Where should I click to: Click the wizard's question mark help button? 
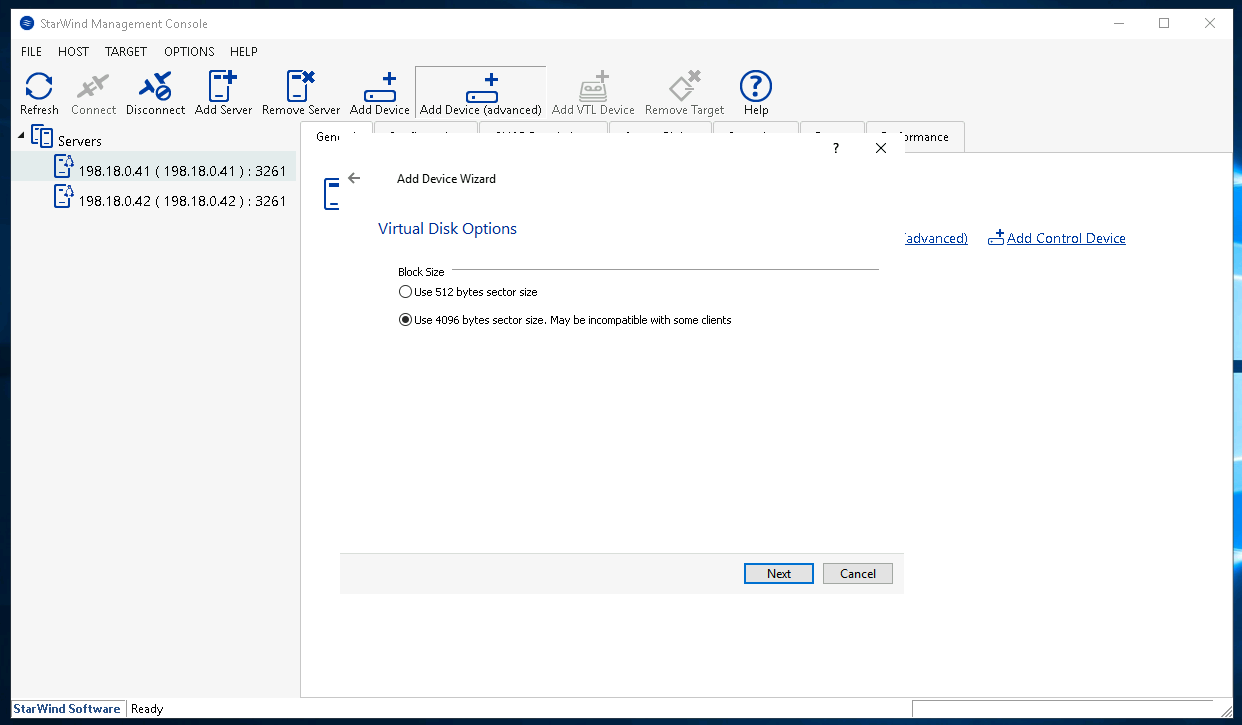836,148
